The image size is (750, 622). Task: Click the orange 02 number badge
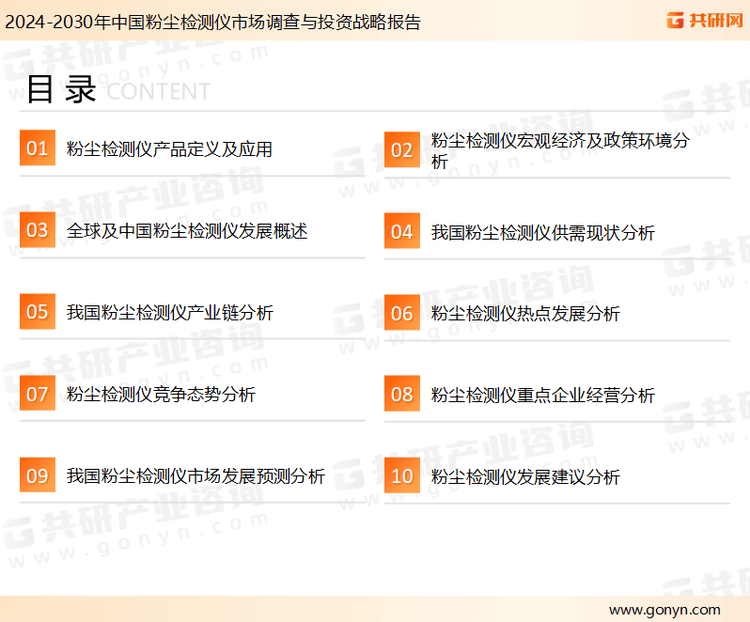click(x=402, y=149)
